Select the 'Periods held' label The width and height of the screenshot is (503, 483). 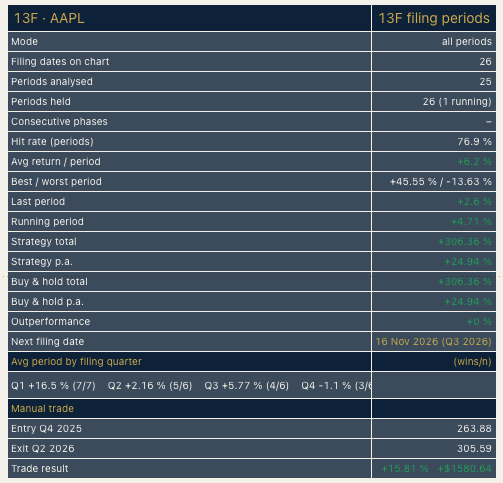[41, 102]
